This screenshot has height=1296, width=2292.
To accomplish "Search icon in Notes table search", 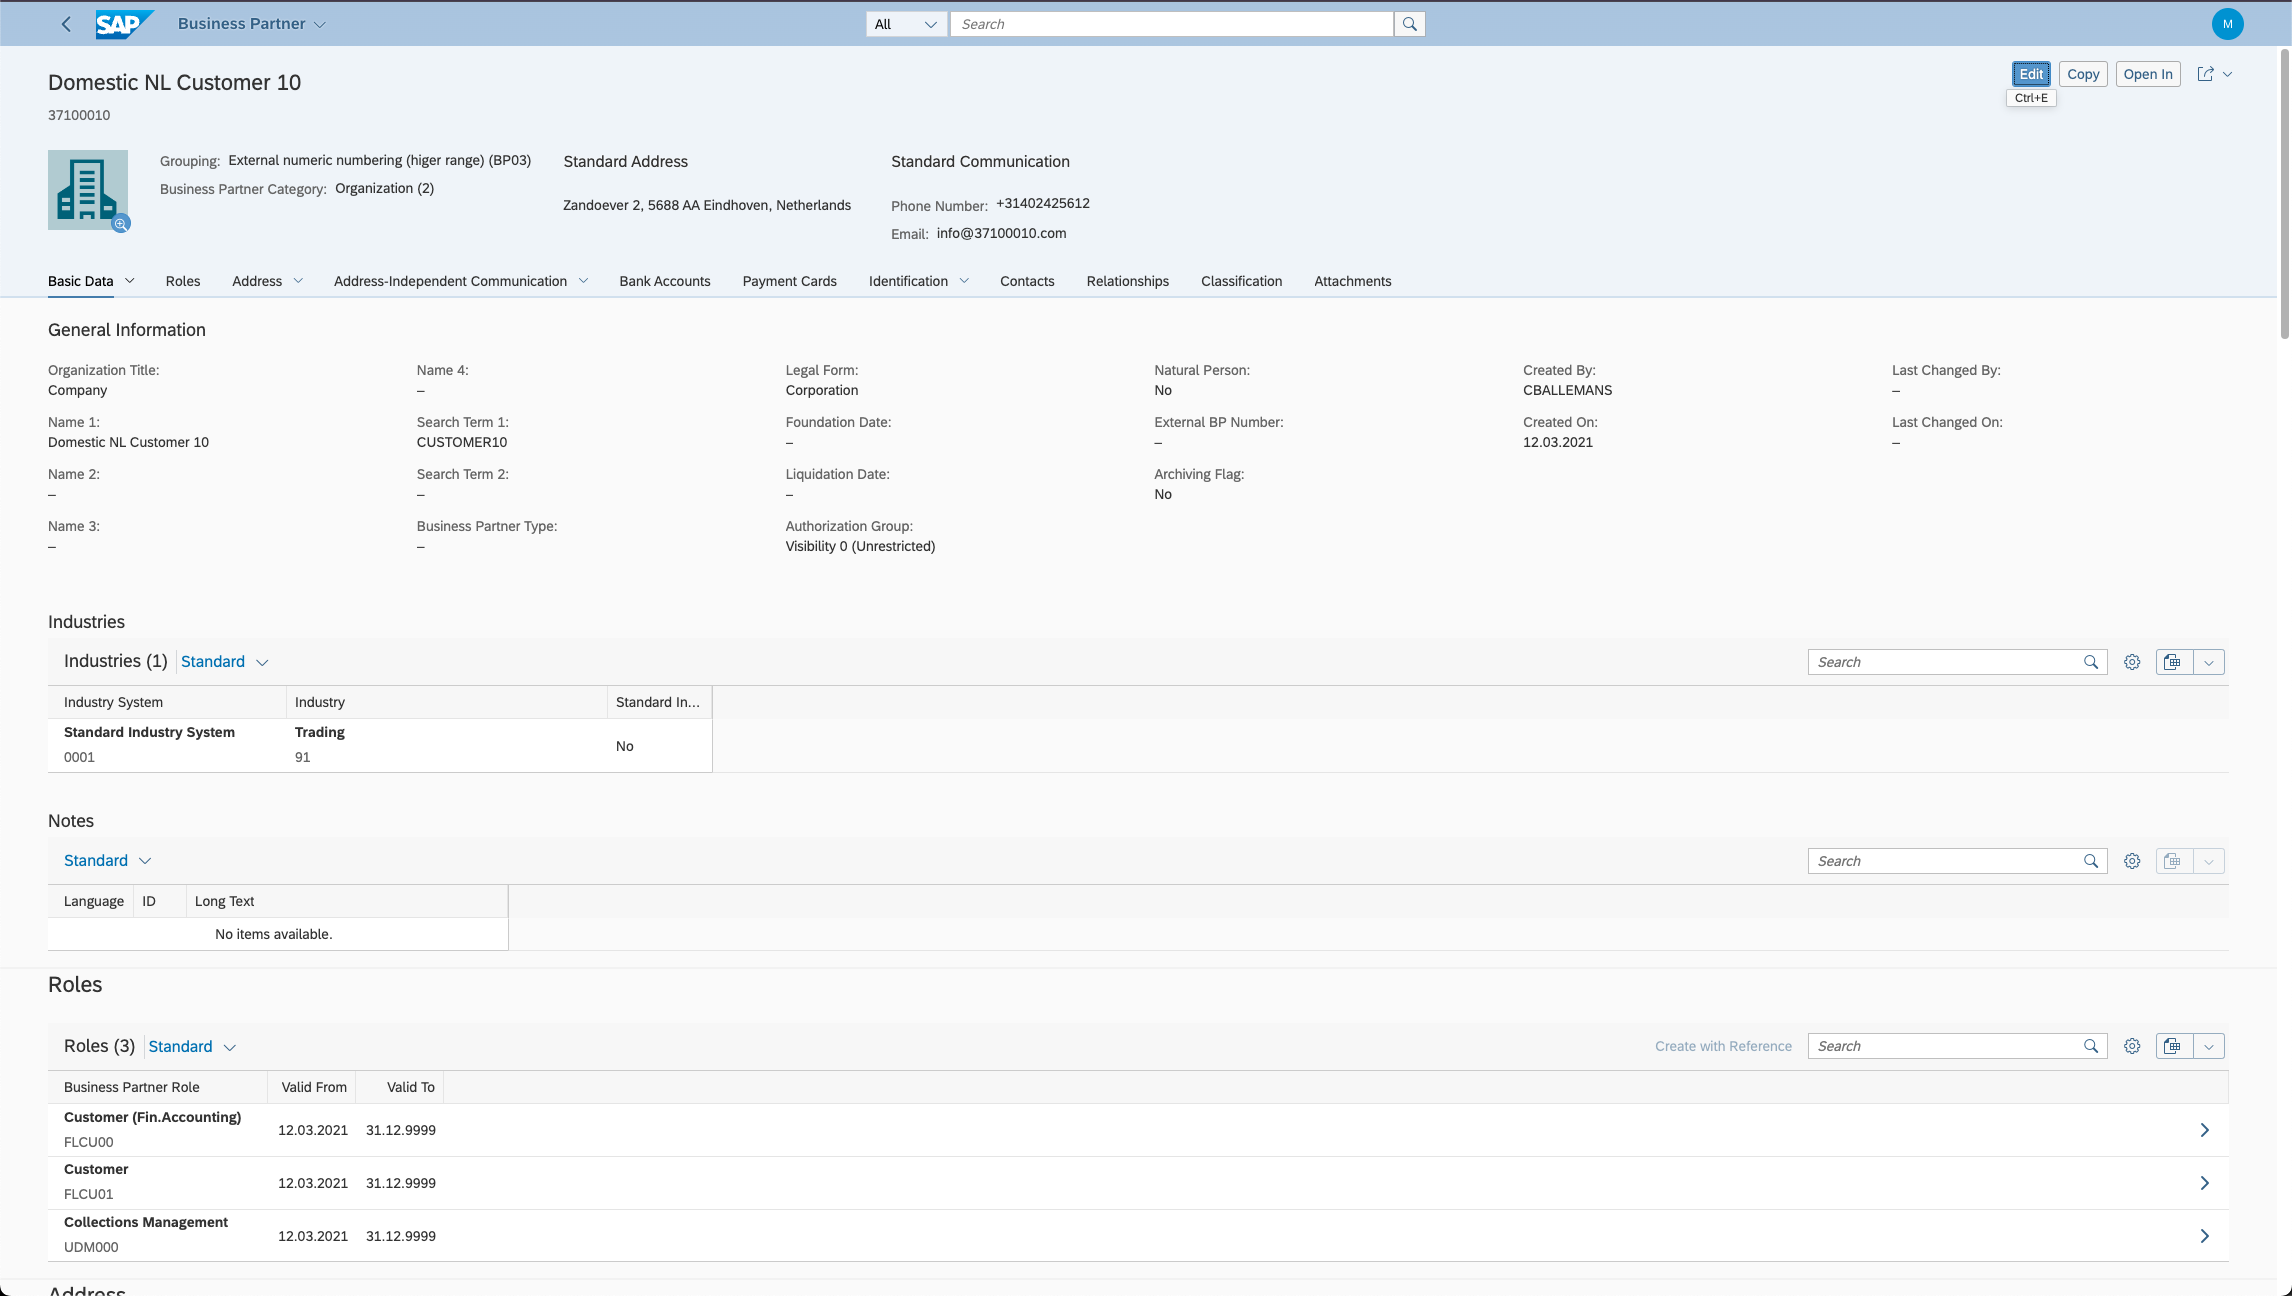I will coord(2091,861).
